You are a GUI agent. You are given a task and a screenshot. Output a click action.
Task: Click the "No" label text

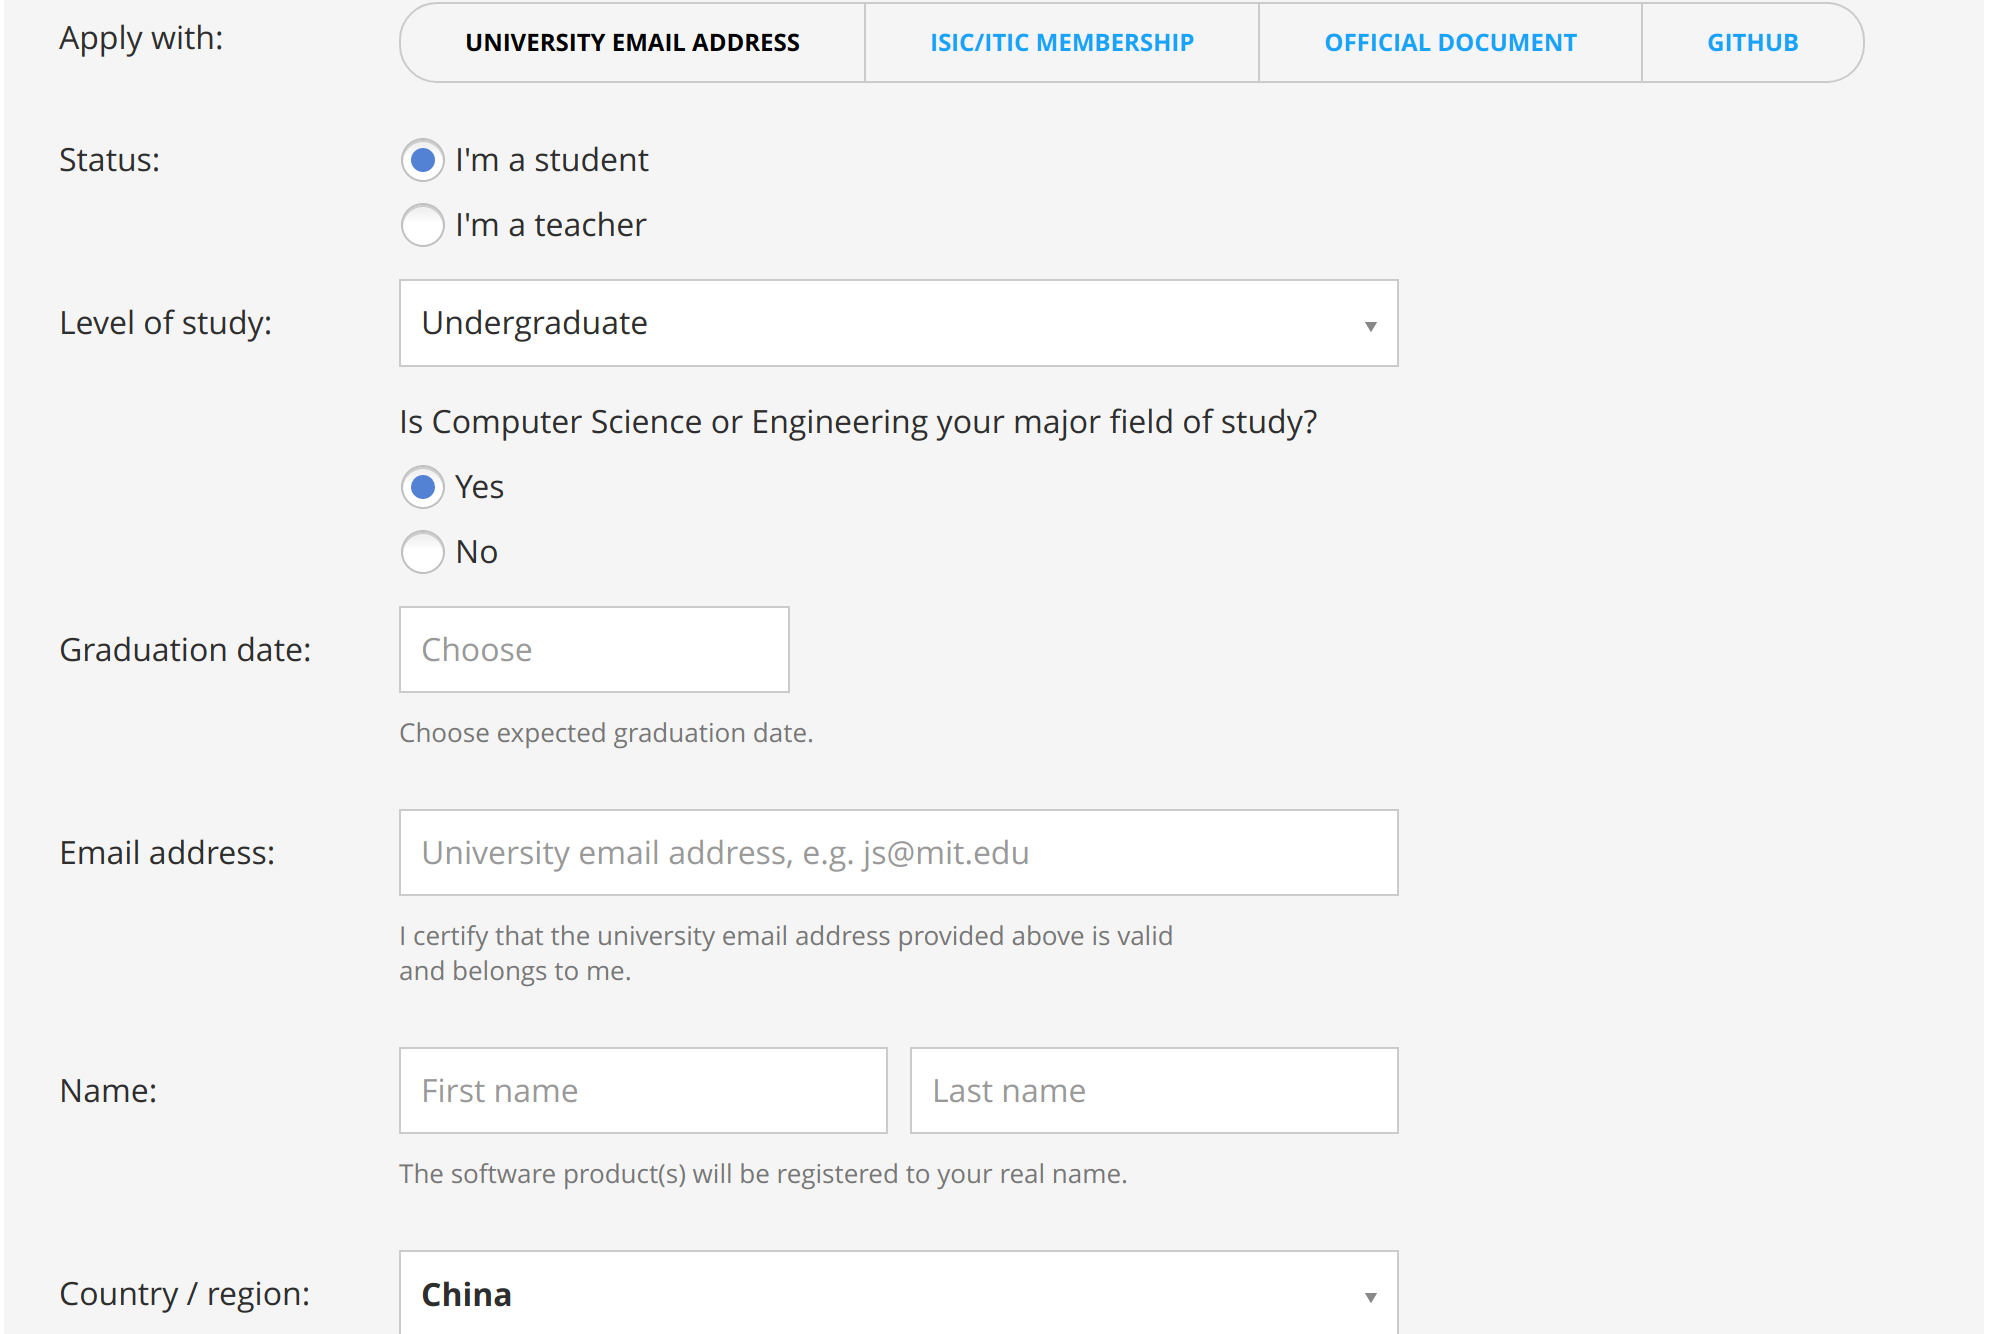coord(476,552)
